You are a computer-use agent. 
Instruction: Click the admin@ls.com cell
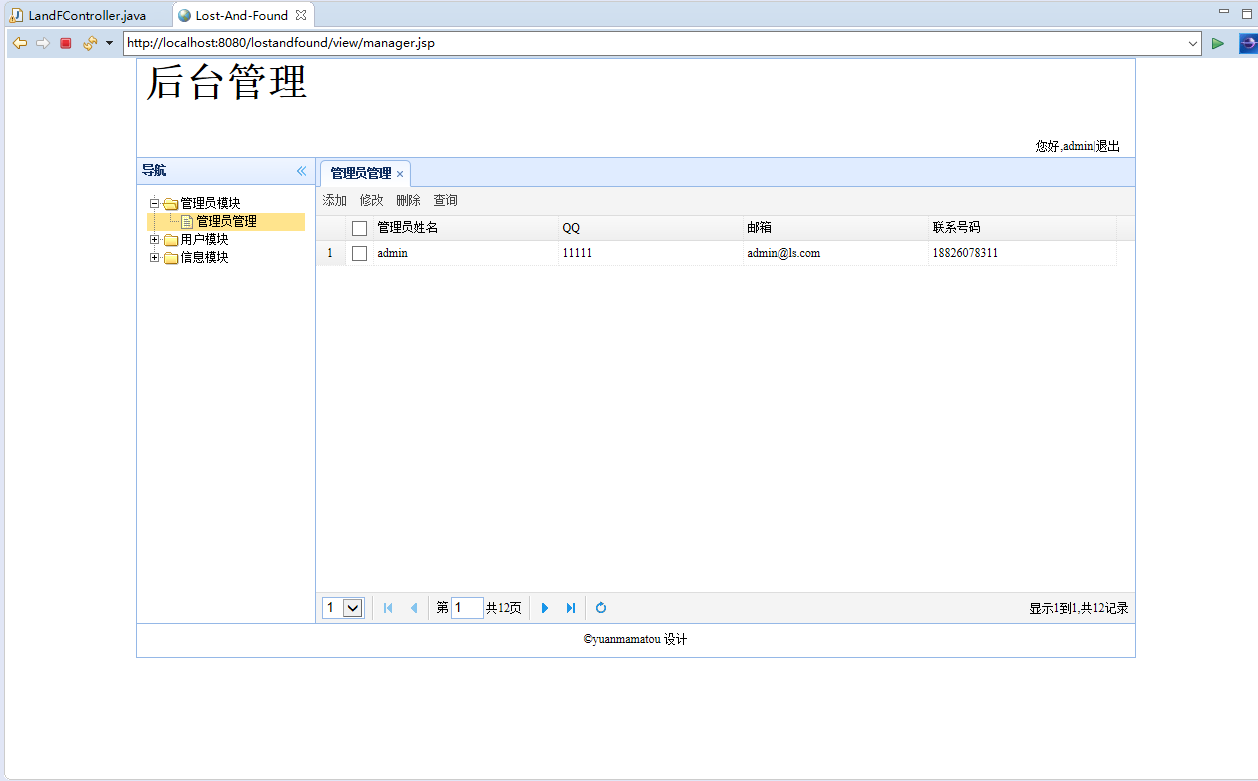pyautogui.click(x=836, y=253)
